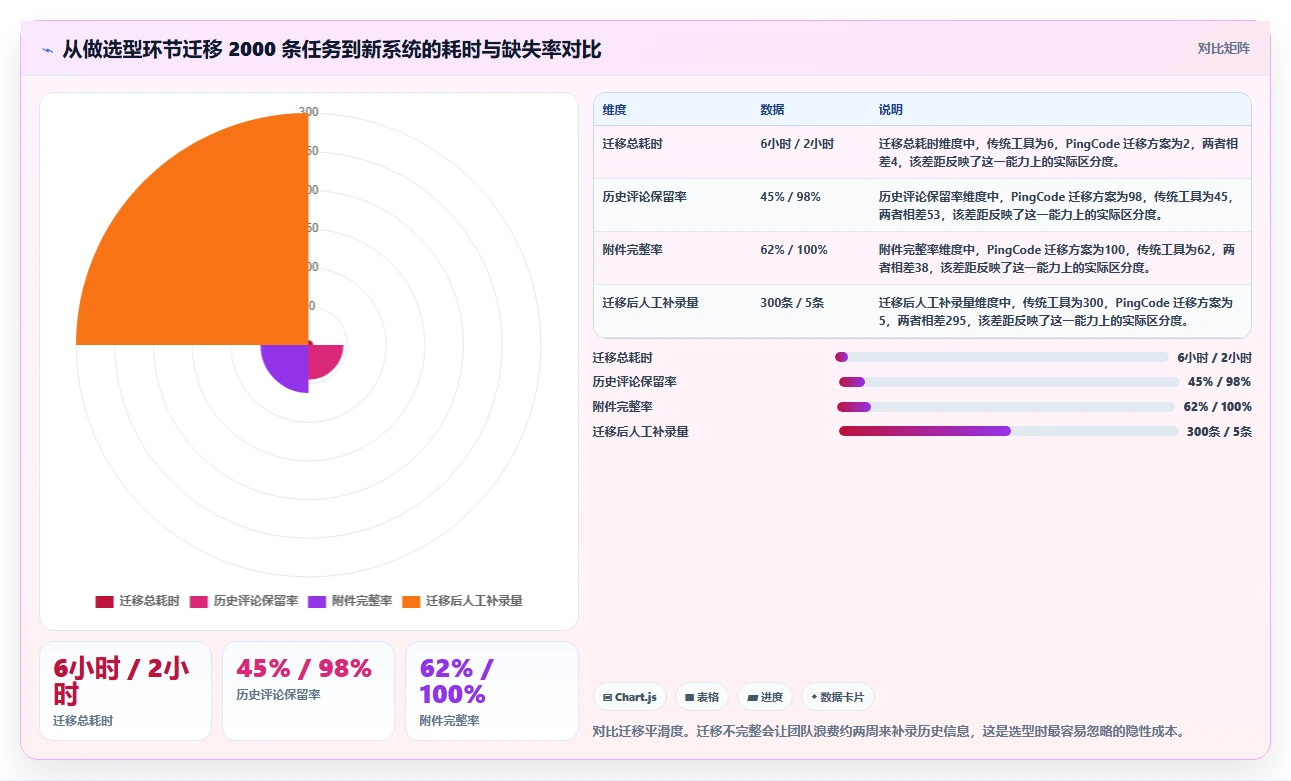
Task: Select the 迁移总耗时 progress bar
Action: [x=1001, y=357]
